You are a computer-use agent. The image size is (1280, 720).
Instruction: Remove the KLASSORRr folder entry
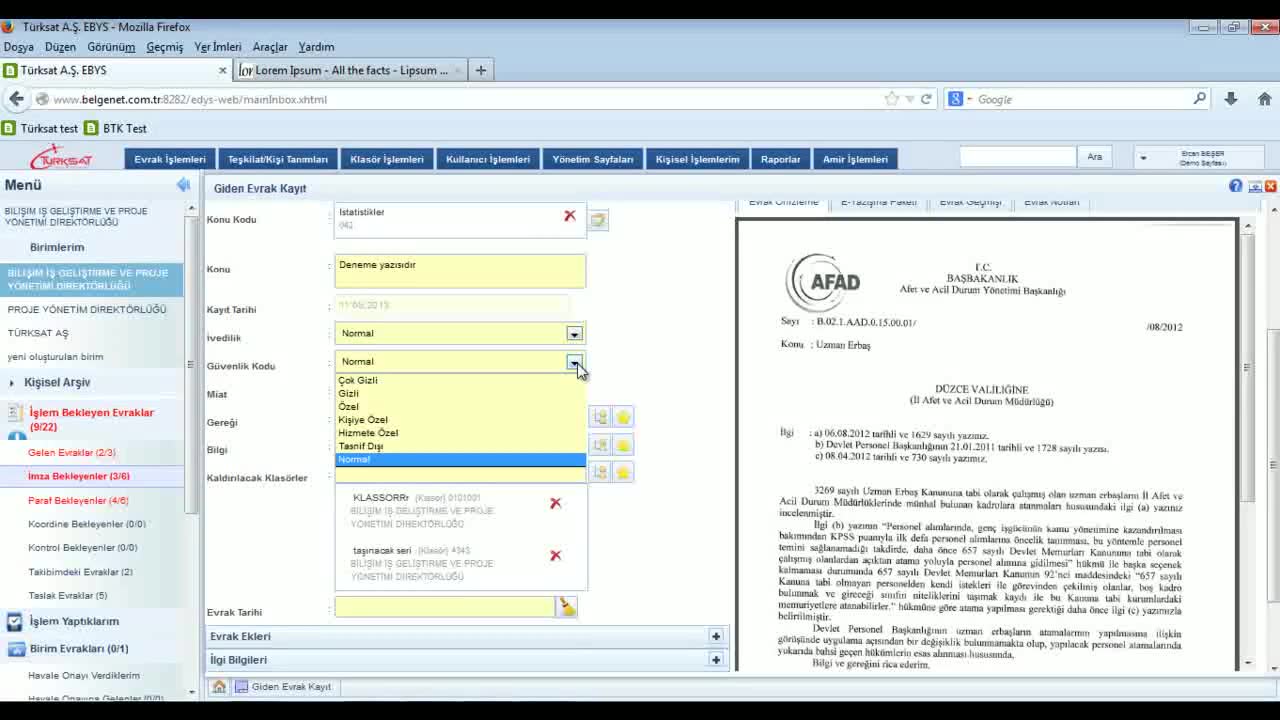(556, 503)
